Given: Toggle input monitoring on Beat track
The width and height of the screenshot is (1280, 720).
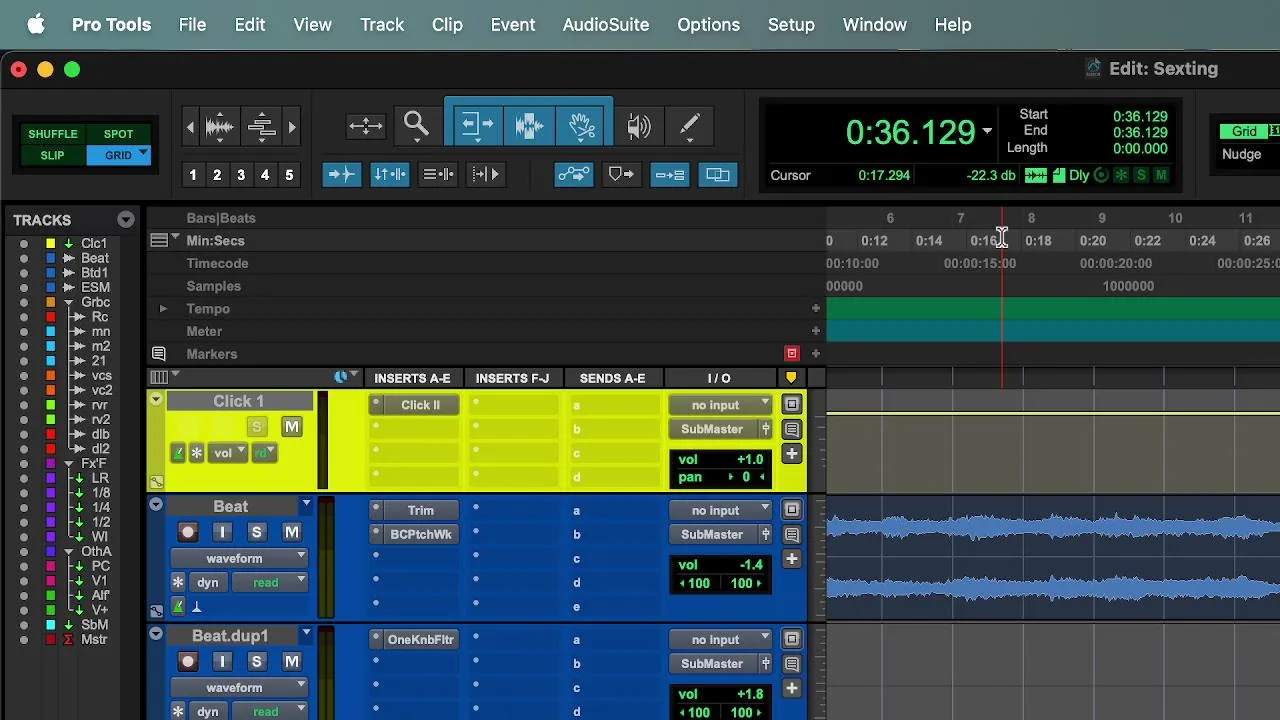Looking at the screenshot, I should [223, 533].
